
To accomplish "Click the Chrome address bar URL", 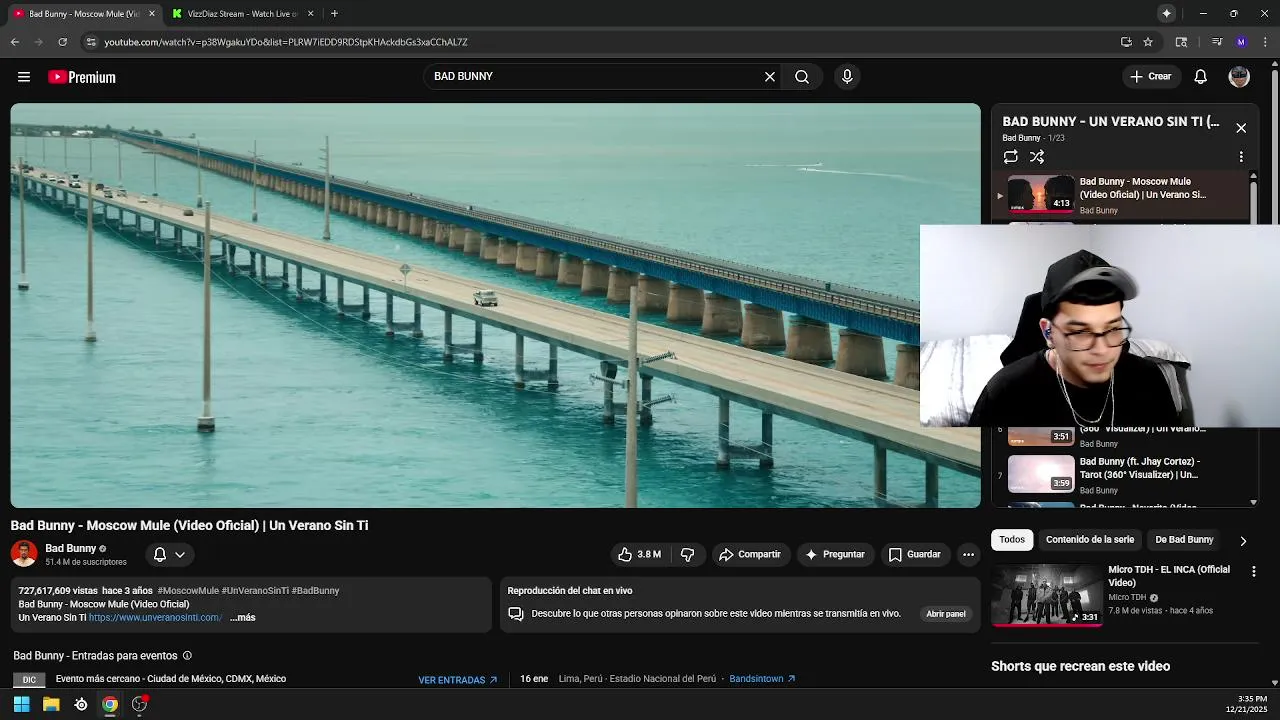I will (x=286, y=42).
